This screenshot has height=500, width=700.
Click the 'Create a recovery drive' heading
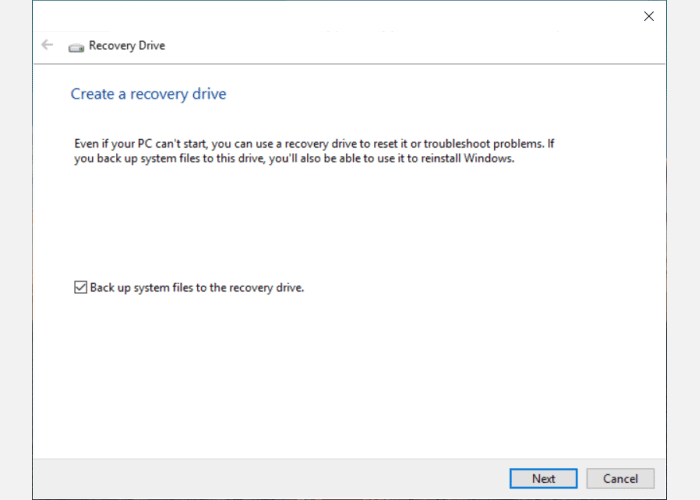coord(148,94)
